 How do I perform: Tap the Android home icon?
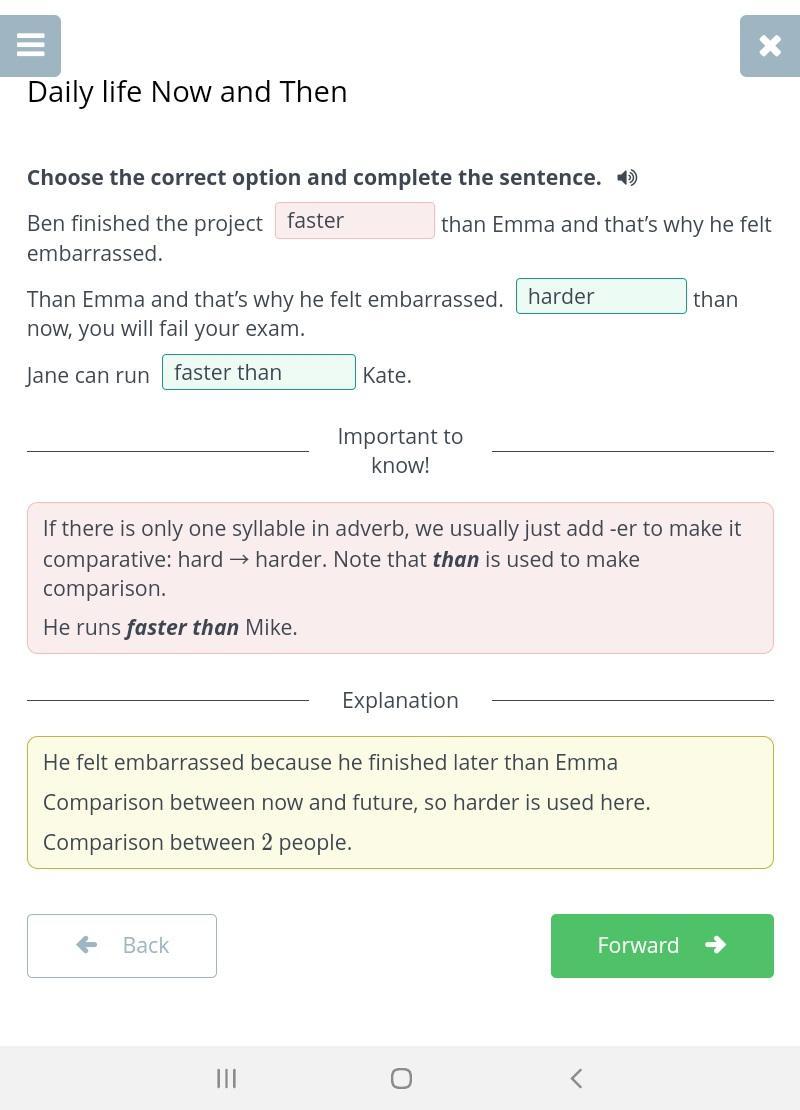[x=401, y=1078]
